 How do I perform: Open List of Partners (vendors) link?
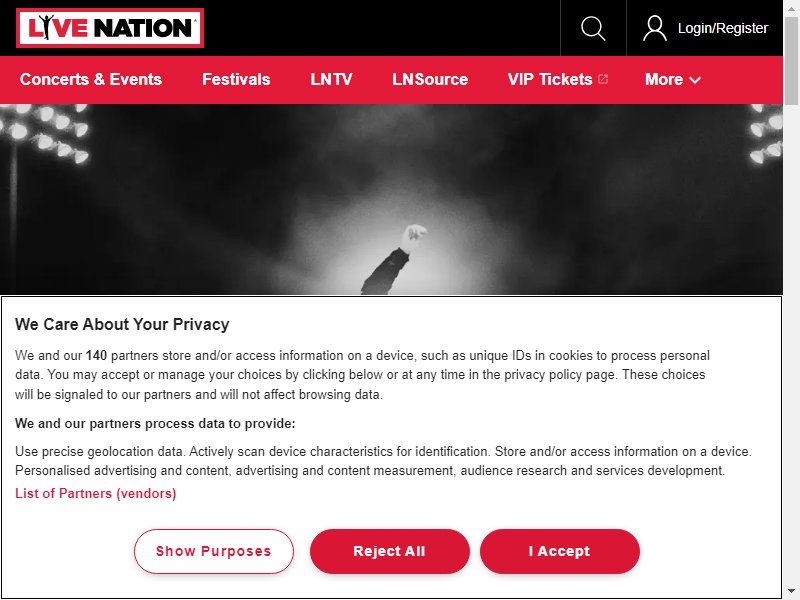click(95, 493)
